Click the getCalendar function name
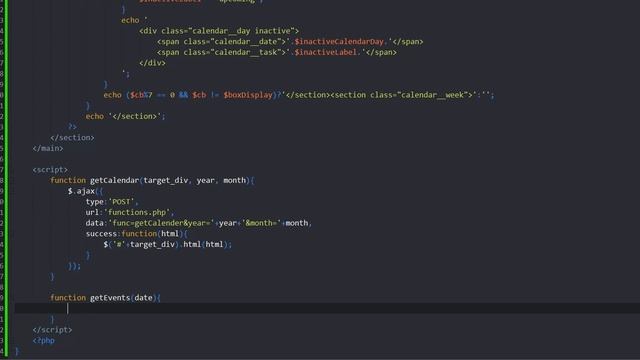The image size is (640, 360). tap(114, 180)
